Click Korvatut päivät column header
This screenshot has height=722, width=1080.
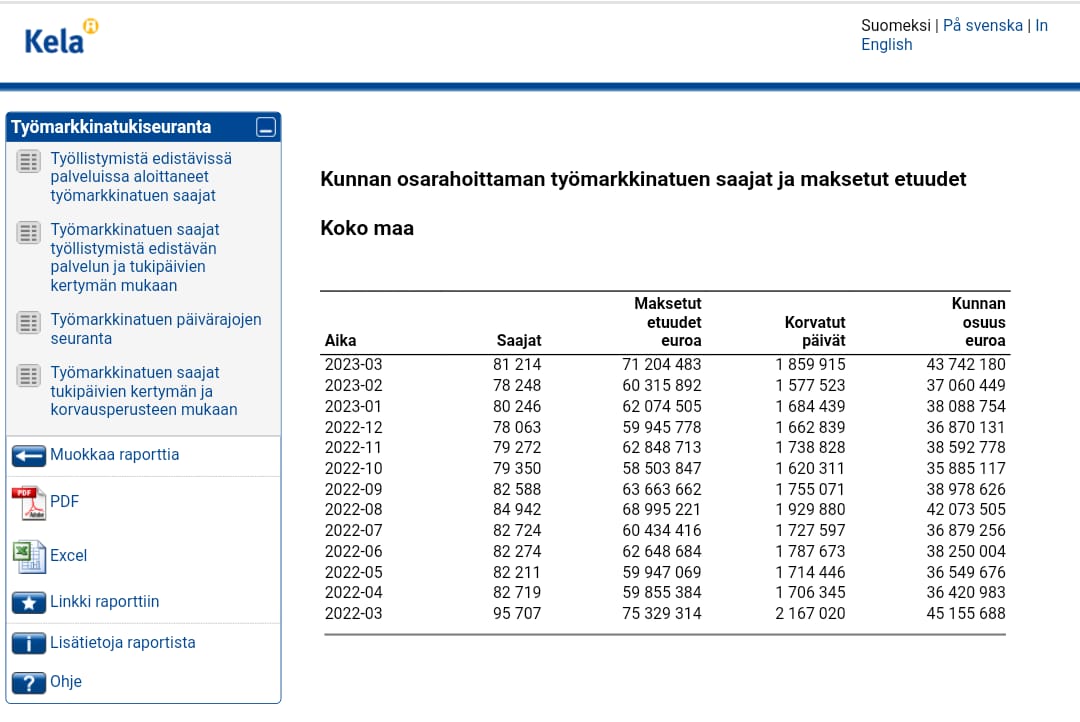[x=815, y=331]
